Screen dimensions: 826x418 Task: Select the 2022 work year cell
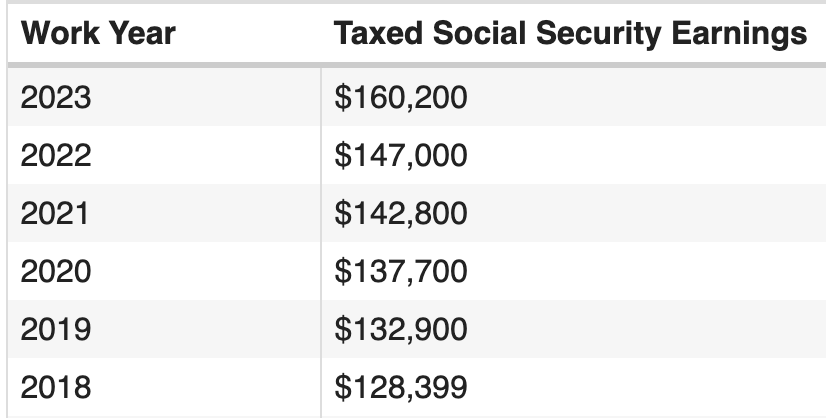pyautogui.click(x=56, y=156)
